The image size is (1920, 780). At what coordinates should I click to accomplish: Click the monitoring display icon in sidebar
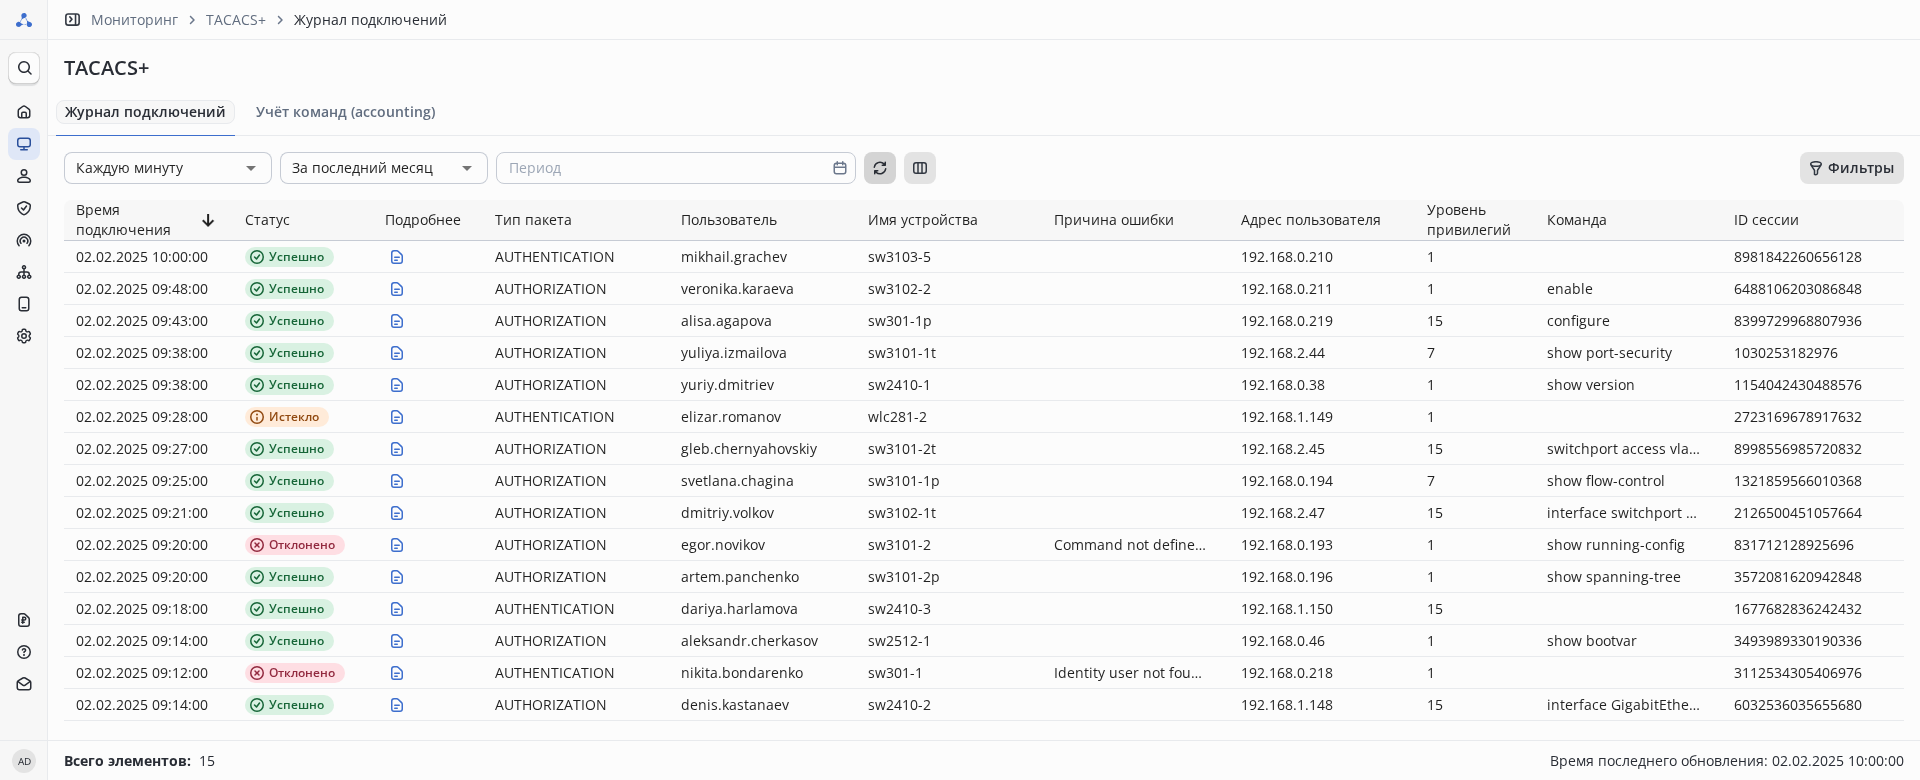click(x=24, y=144)
